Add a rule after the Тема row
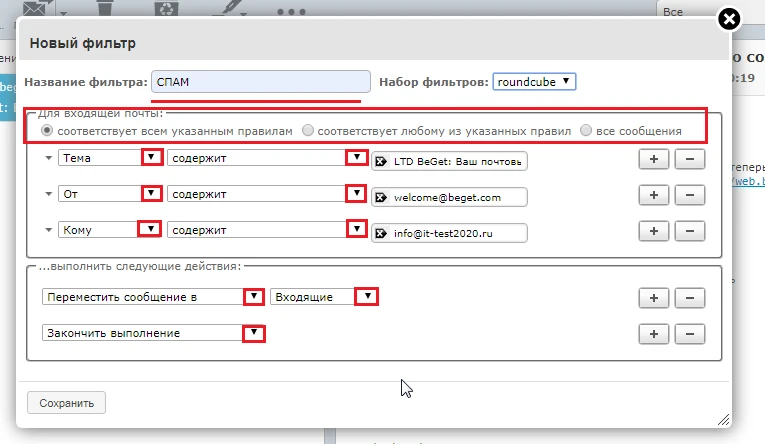This screenshot has height=444, width=765. (x=654, y=159)
